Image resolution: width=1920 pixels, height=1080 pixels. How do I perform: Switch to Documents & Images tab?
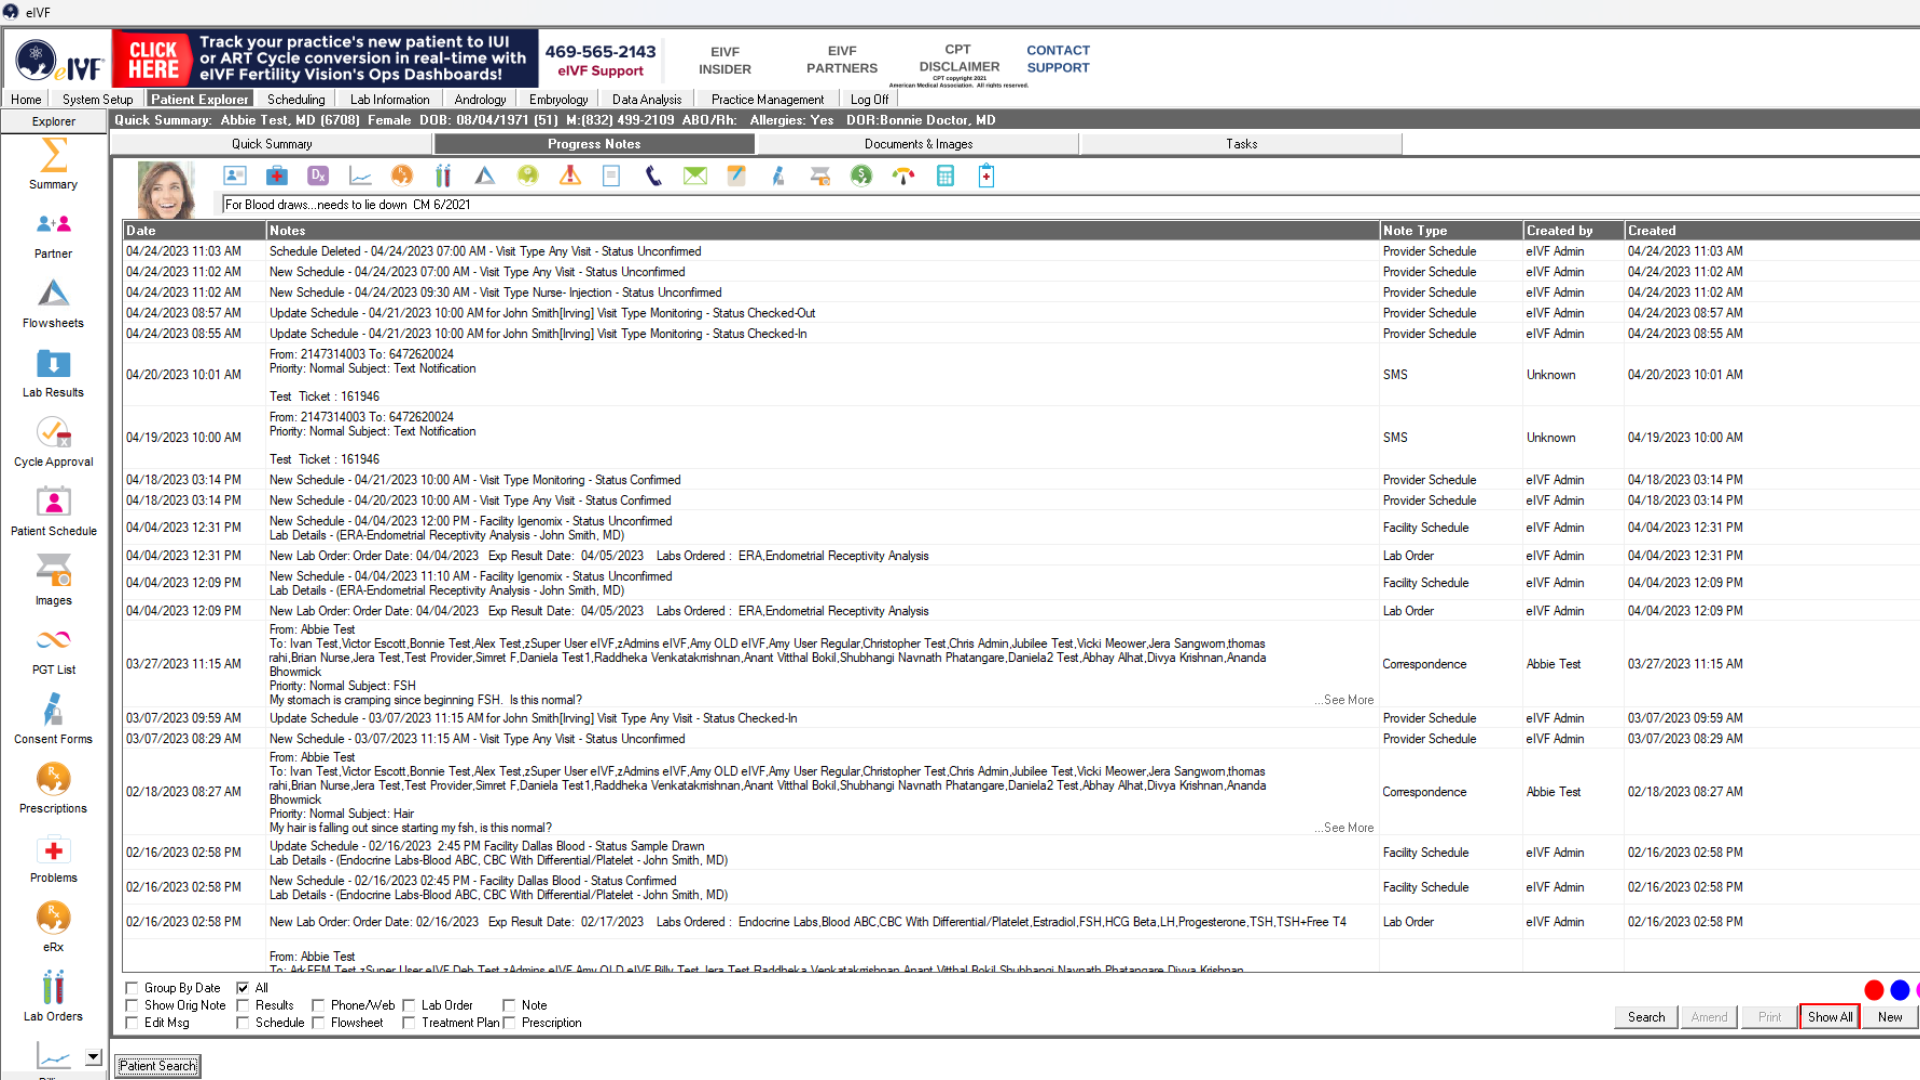pos(918,144)
